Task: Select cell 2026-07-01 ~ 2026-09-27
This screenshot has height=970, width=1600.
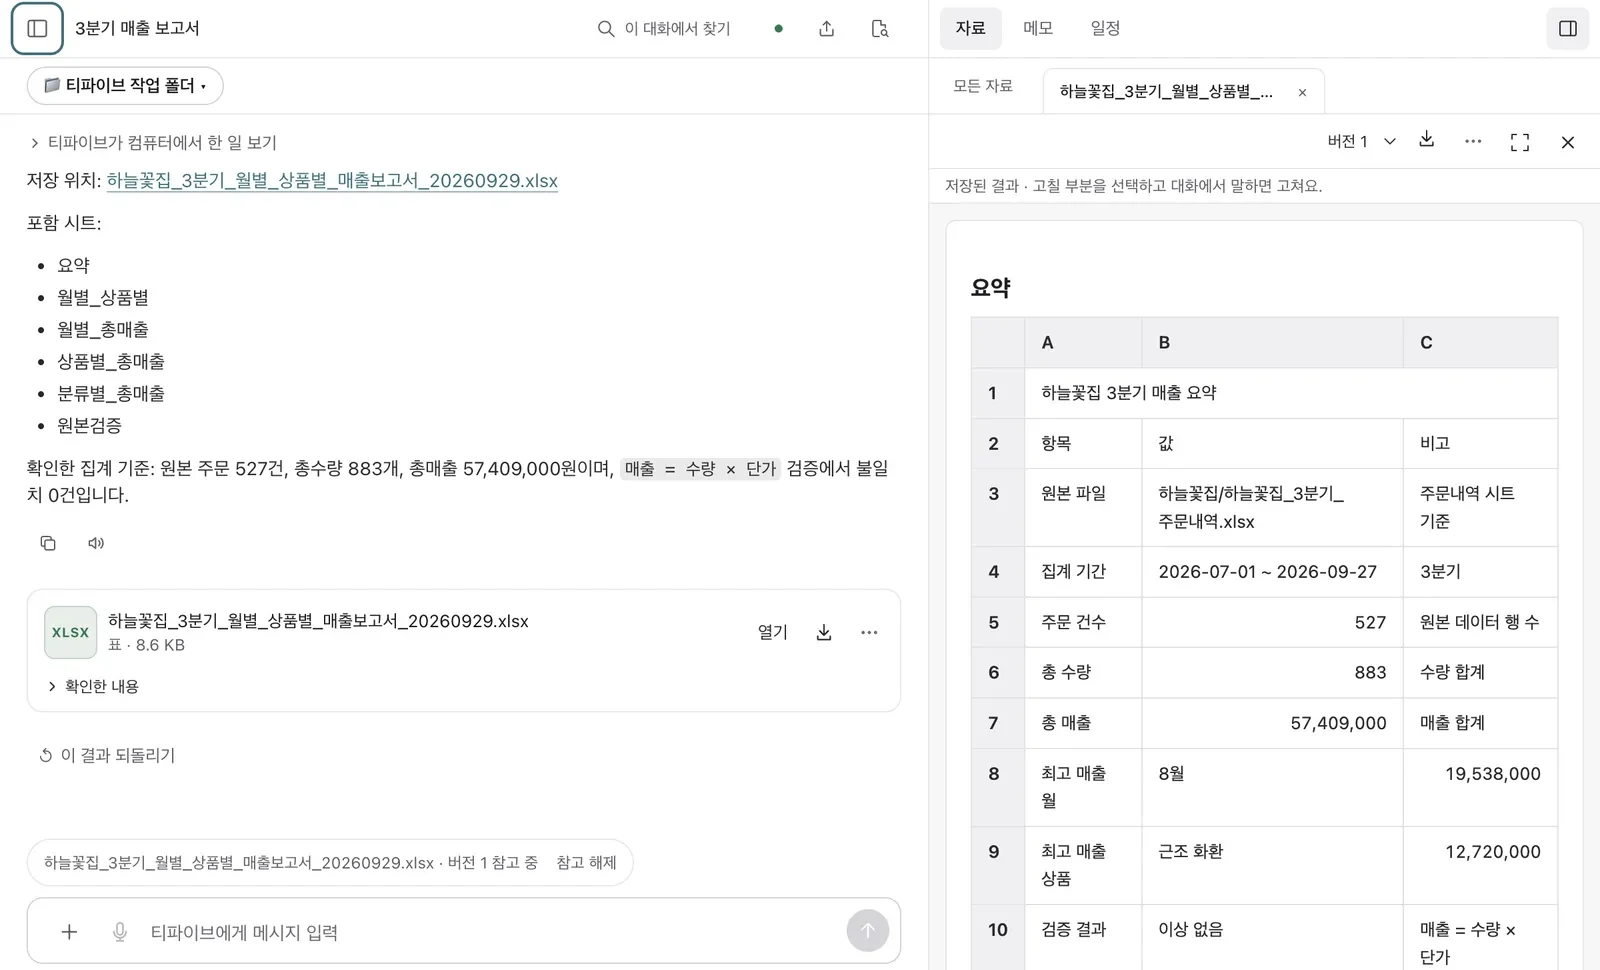Action: click(x=1272, y=572)
